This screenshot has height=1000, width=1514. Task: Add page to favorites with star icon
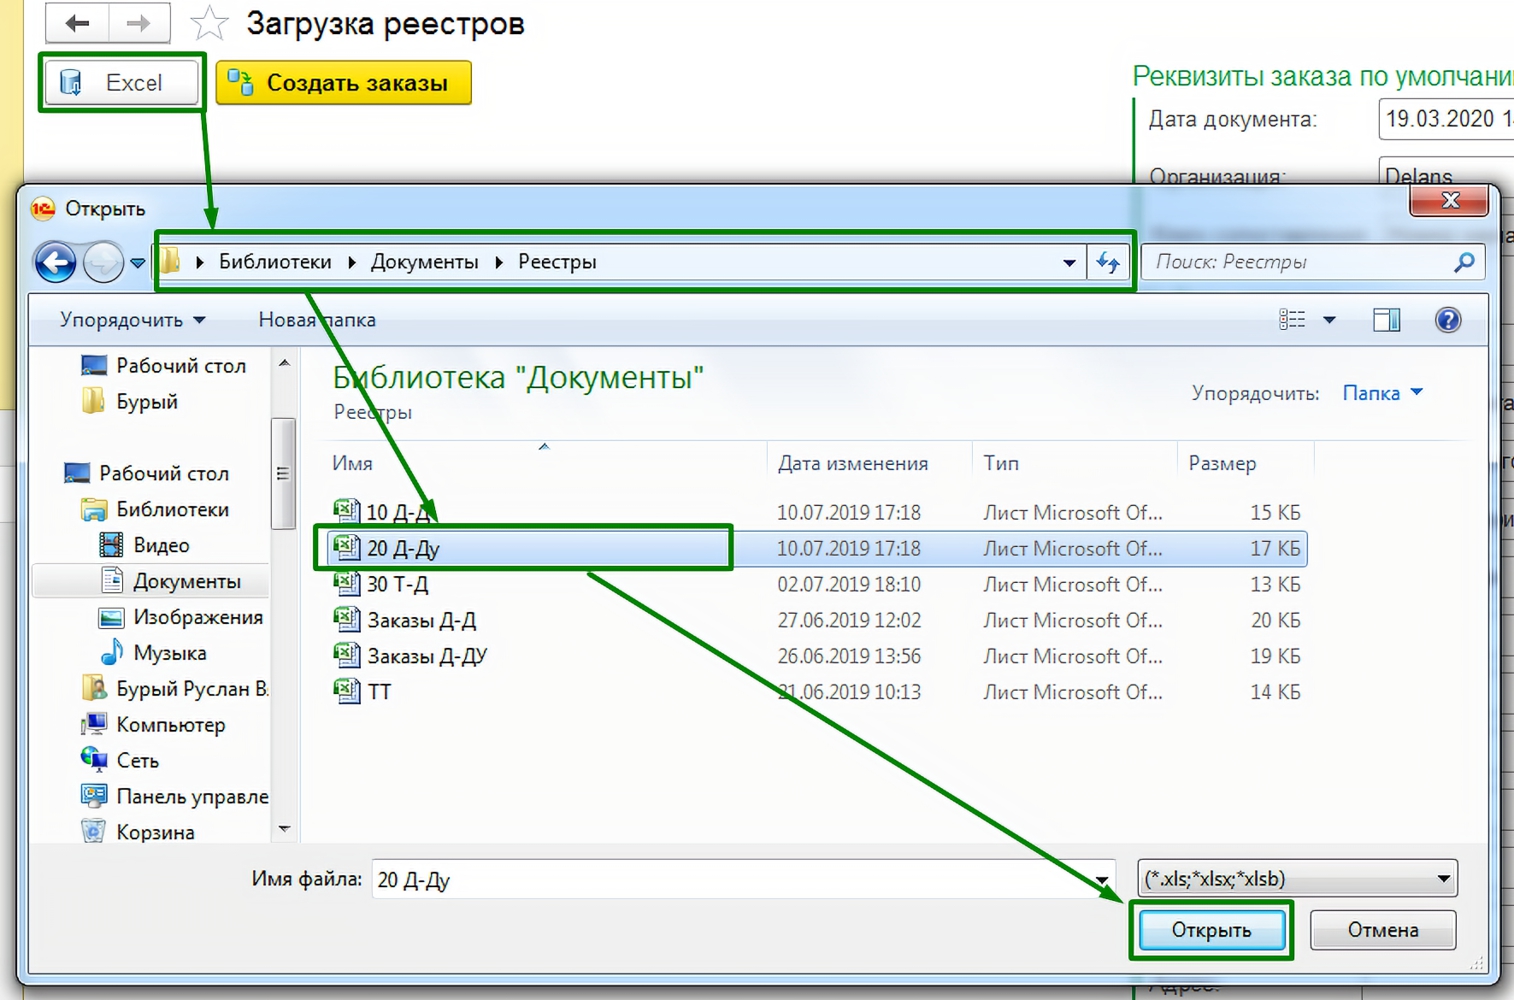(209, 23)
